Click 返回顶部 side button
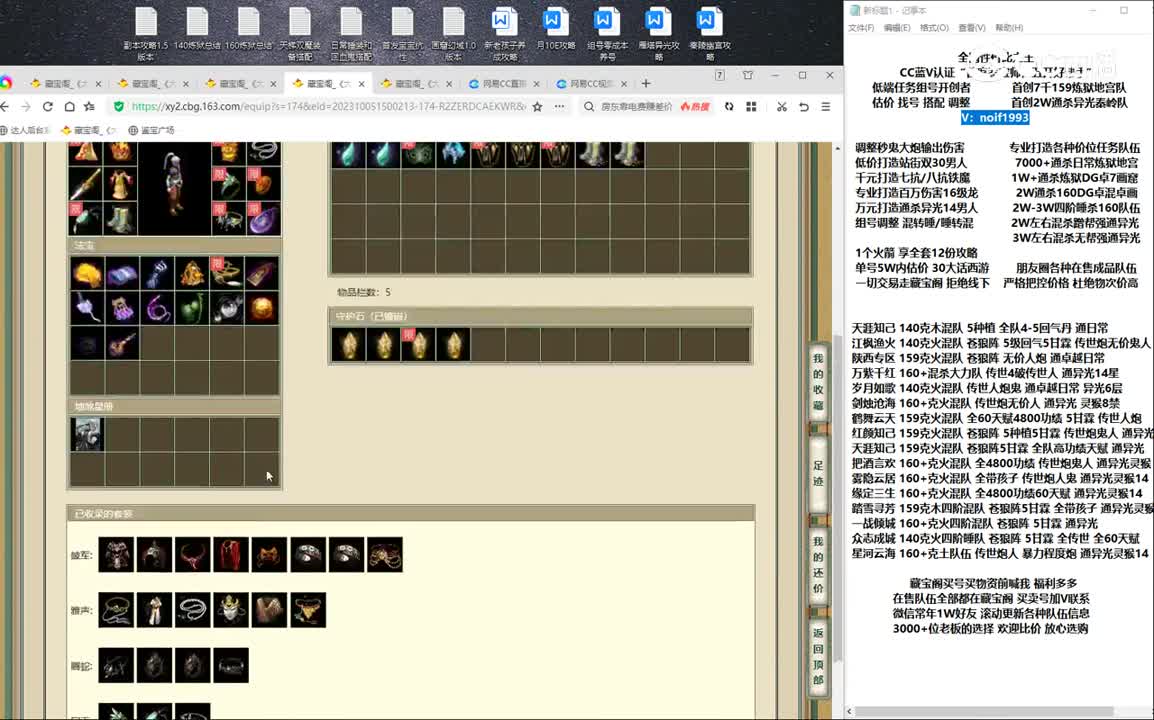The image size is (1154, 720). 818,655
